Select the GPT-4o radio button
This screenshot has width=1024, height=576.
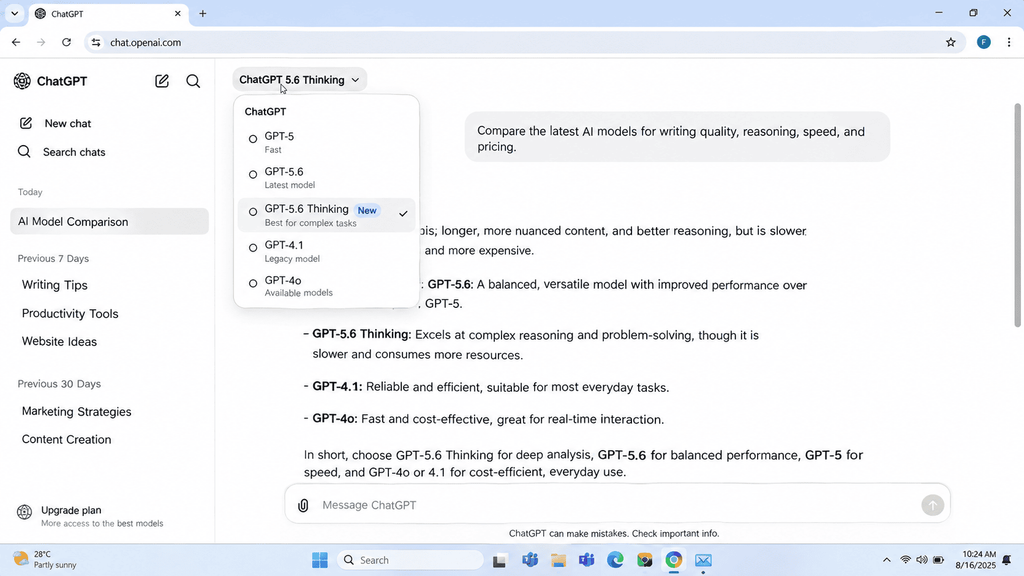coord(253,283)
